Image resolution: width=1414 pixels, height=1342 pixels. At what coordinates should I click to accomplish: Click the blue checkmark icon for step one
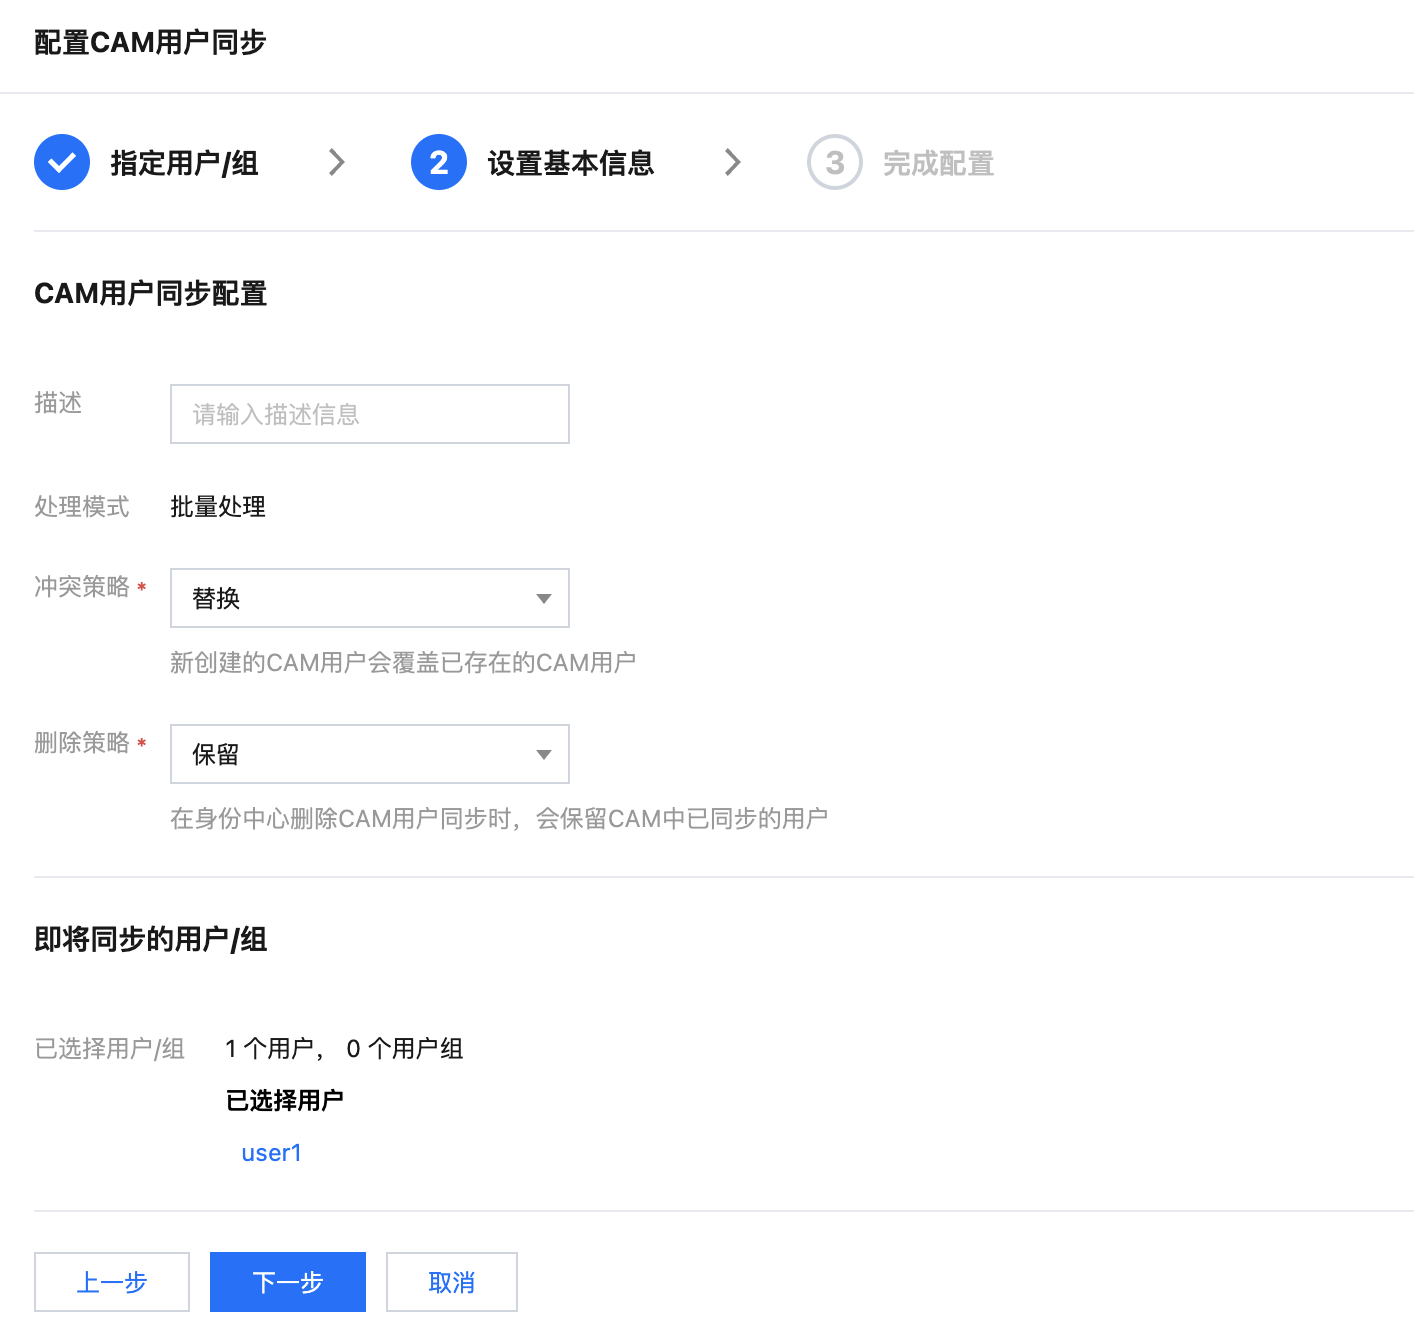[62, 162]
